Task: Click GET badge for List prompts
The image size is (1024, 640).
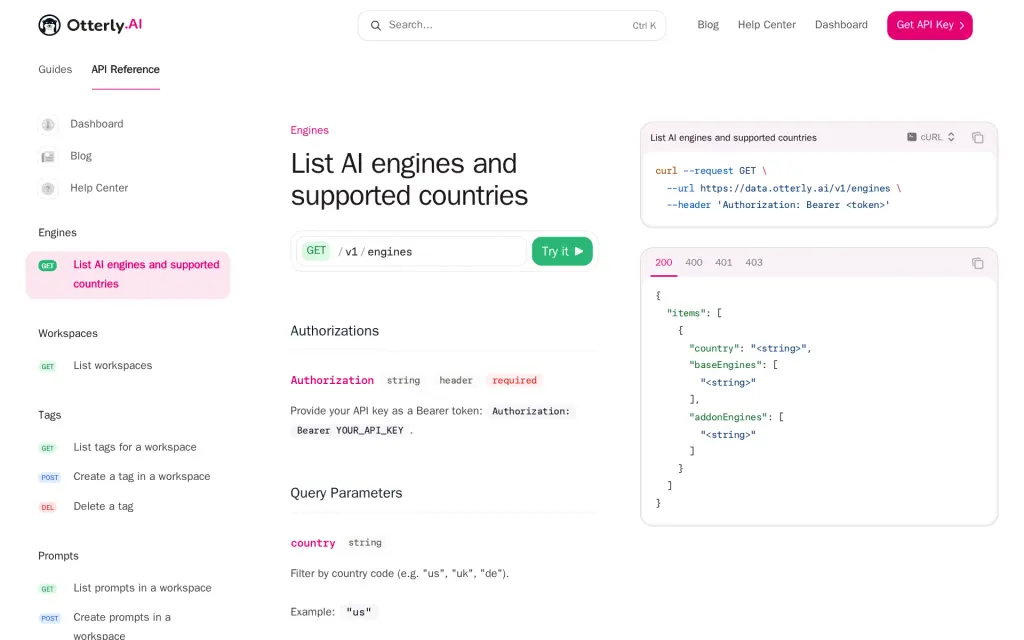Action: click(x=48, y=589)
